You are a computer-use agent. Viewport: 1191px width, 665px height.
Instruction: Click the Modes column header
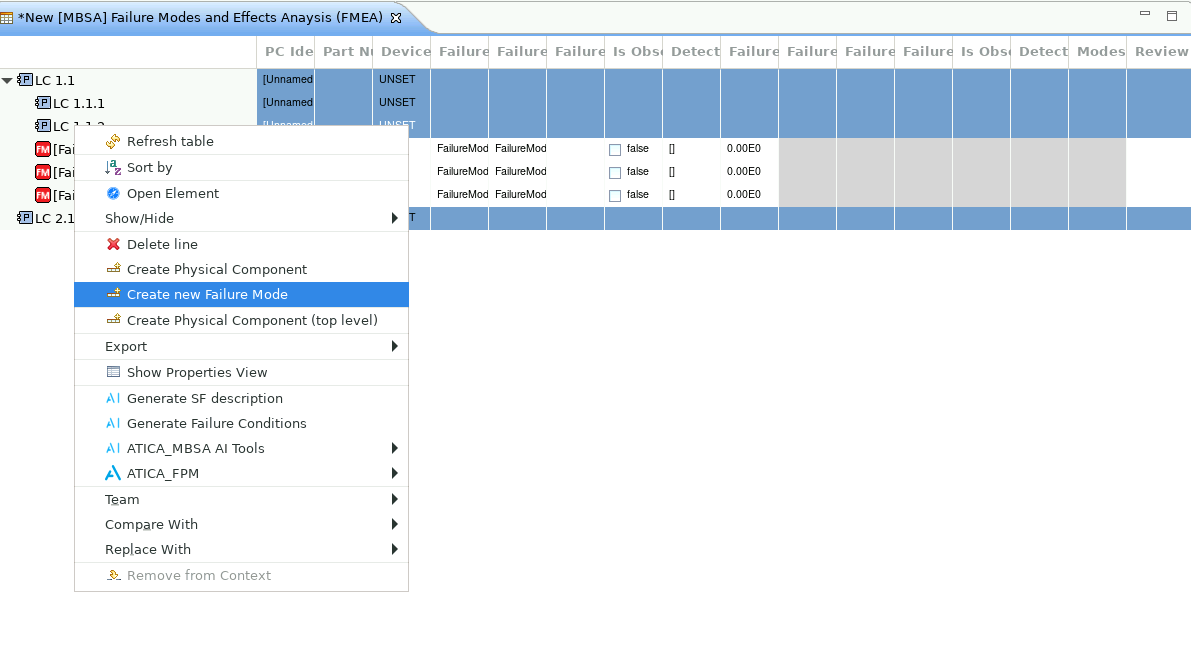click(x=1098, y=52)
